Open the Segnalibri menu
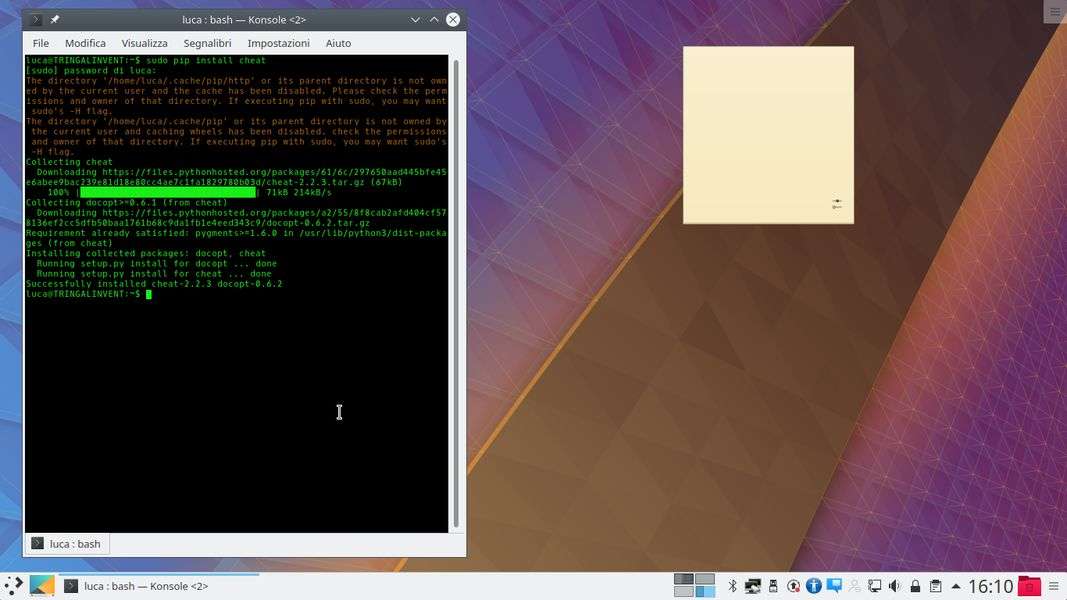The height and width of the screenshot is (600, 1067). 207,43
